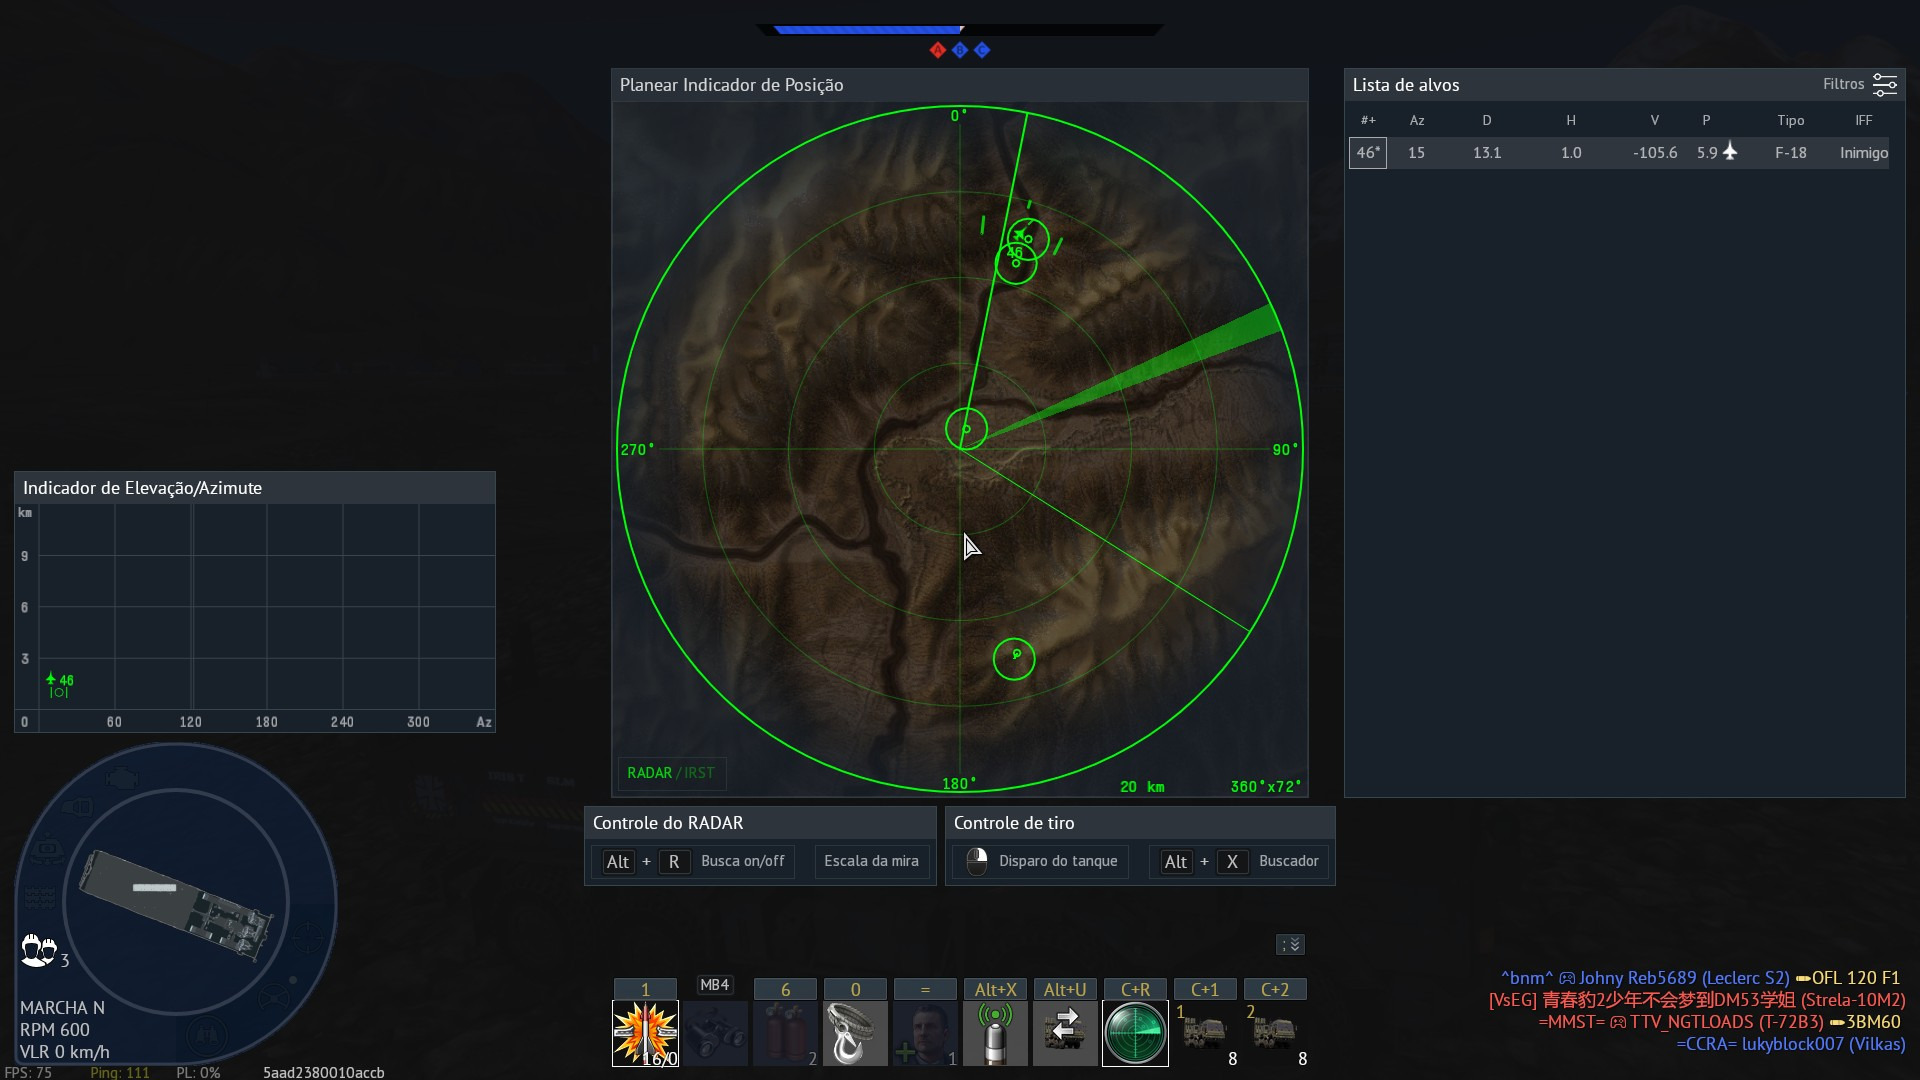Toggle radar Busca on/off
The height and width of the screenshot is (1080, 1920).
click(742, 861)
